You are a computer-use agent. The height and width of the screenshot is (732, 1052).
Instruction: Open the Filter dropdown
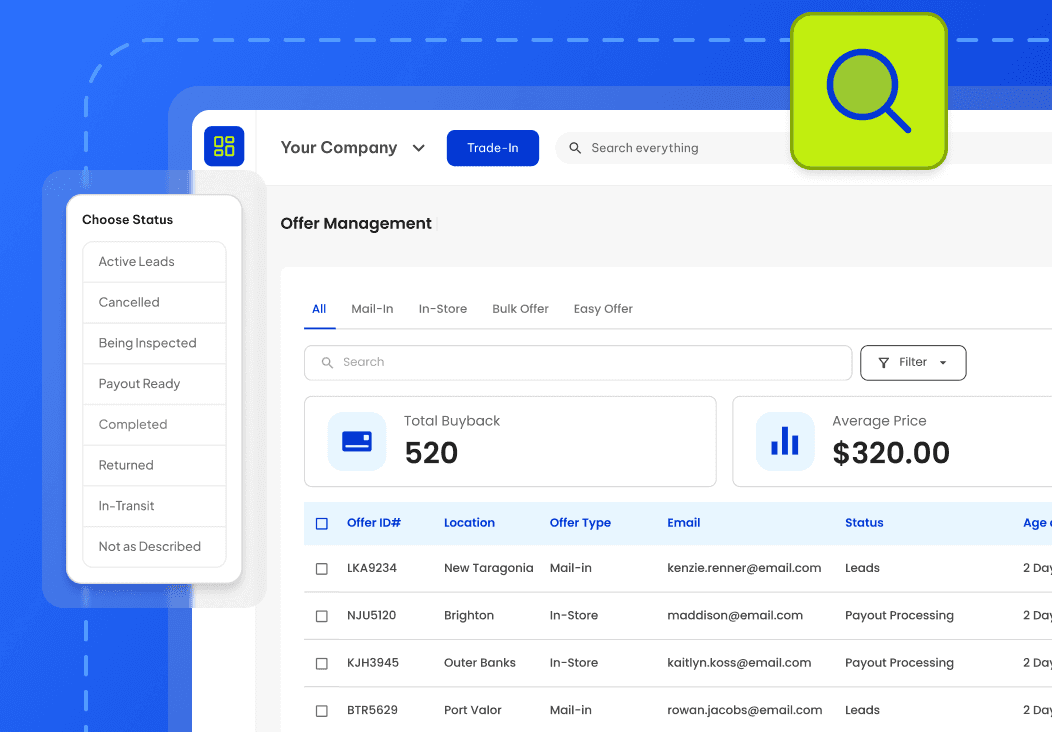click(x=913, y=363)
